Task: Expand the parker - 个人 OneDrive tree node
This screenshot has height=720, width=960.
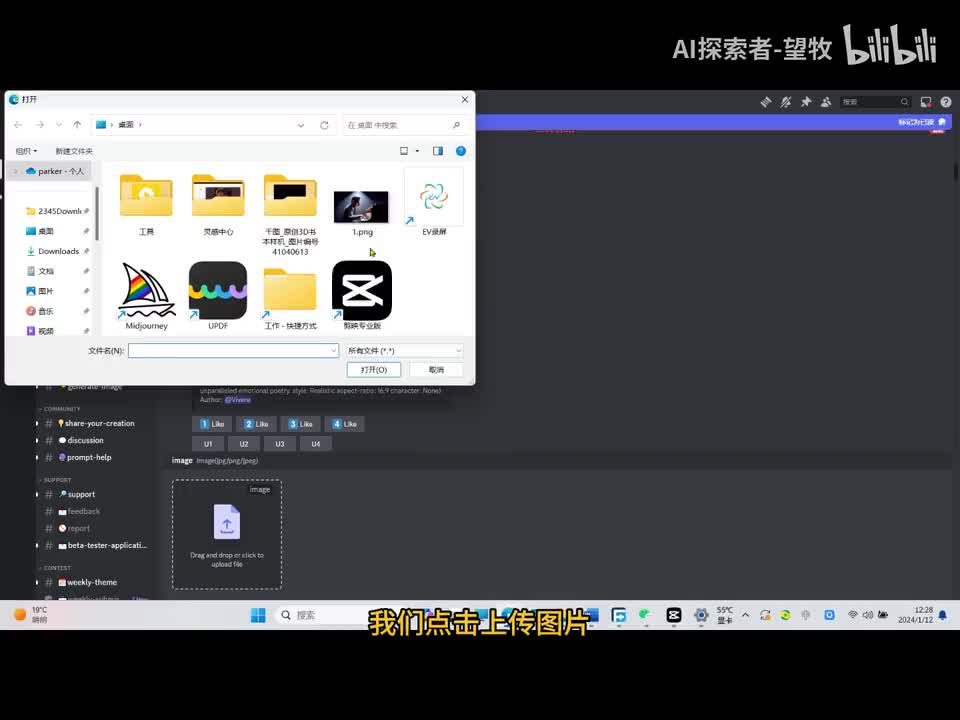Action: [15, 171]
